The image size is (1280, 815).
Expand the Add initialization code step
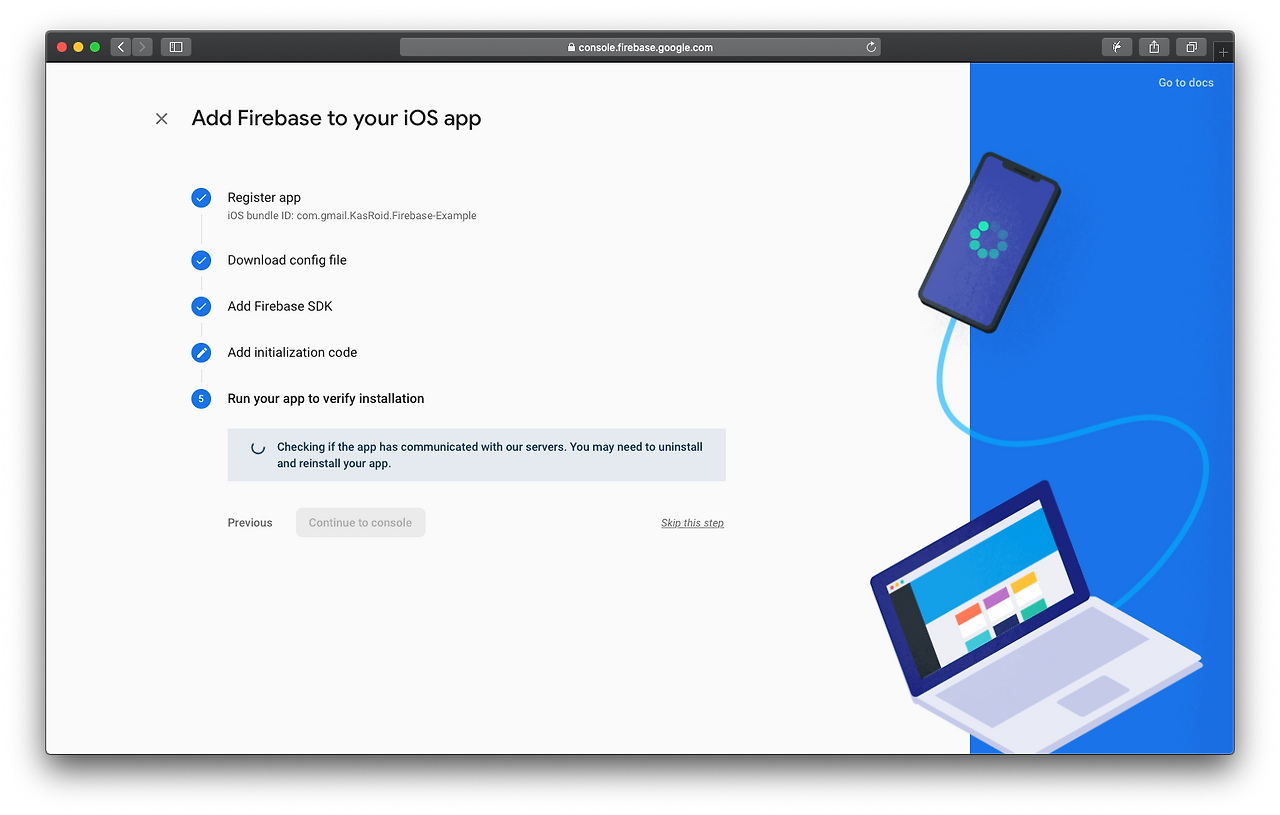pyautogui.click(x=292, y=352)
